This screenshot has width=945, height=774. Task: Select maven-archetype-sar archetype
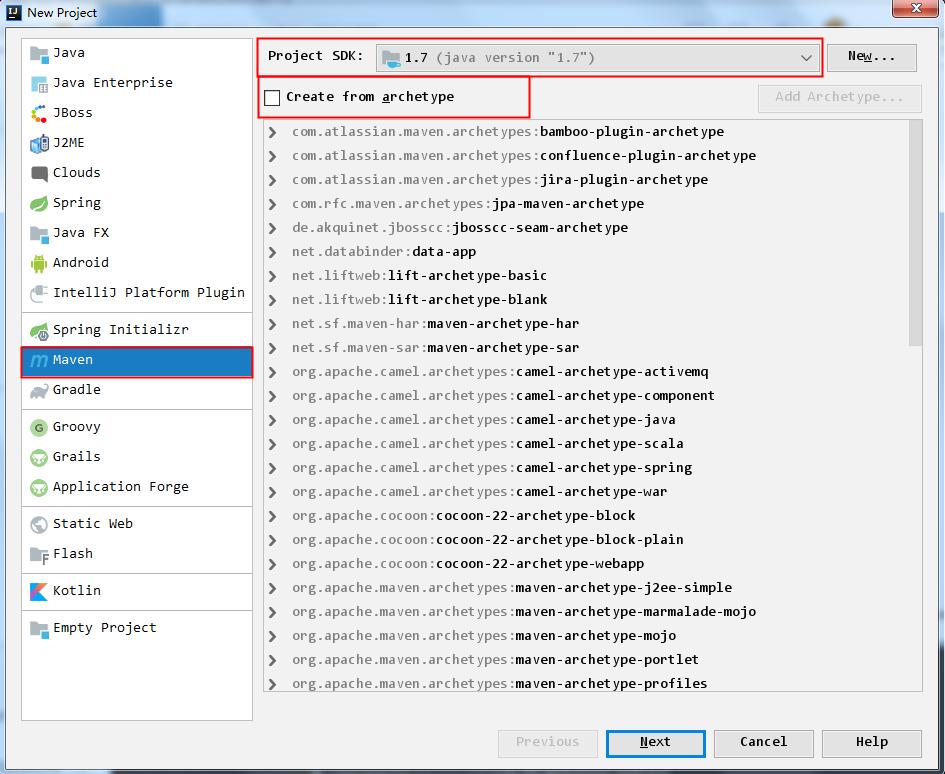[x=435, y=348]
